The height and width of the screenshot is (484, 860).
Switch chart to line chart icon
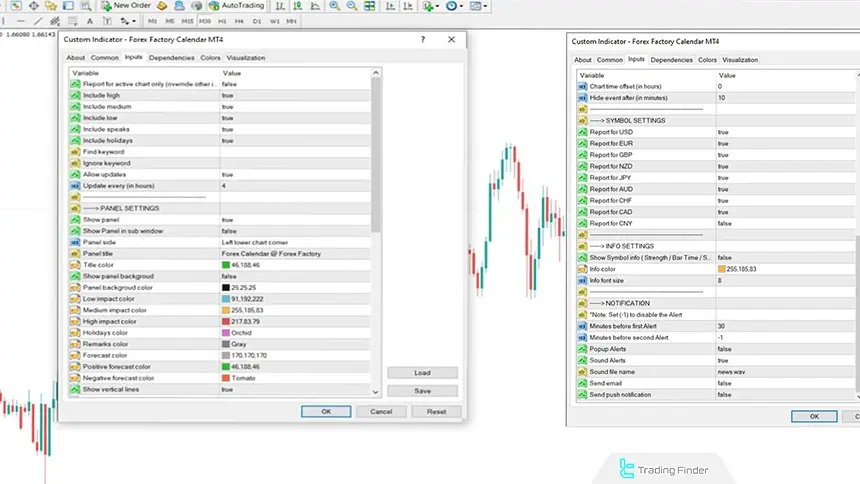click(x=315, y=6)
